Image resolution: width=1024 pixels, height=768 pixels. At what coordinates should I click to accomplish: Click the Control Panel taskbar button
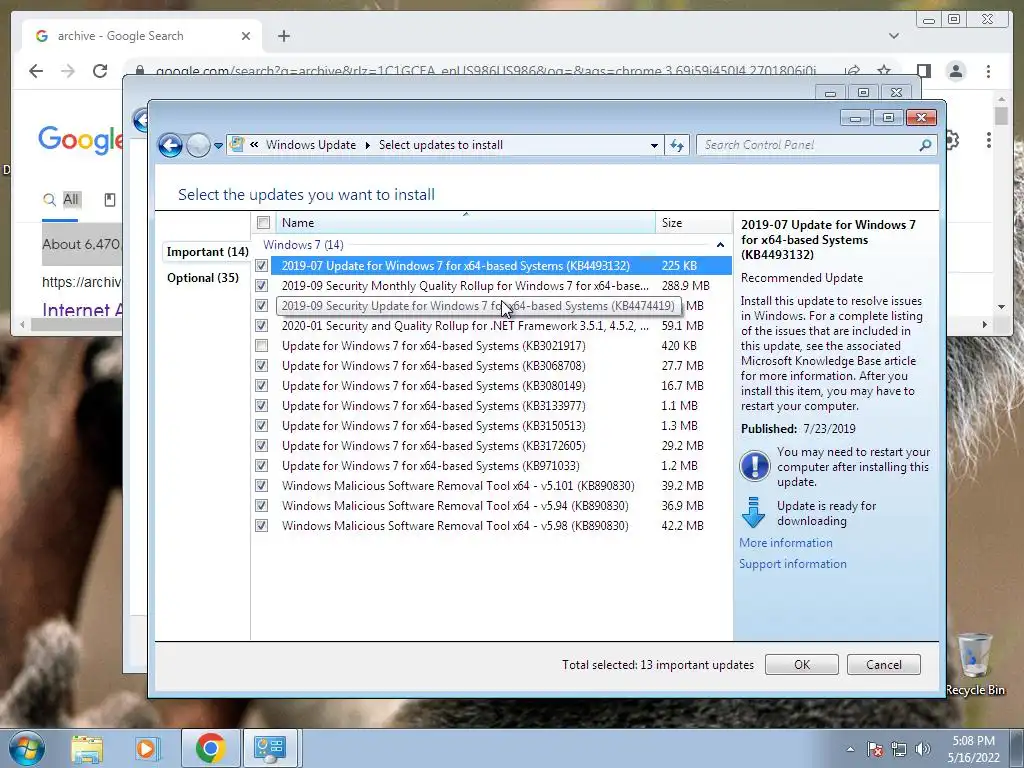coord(270,748)
